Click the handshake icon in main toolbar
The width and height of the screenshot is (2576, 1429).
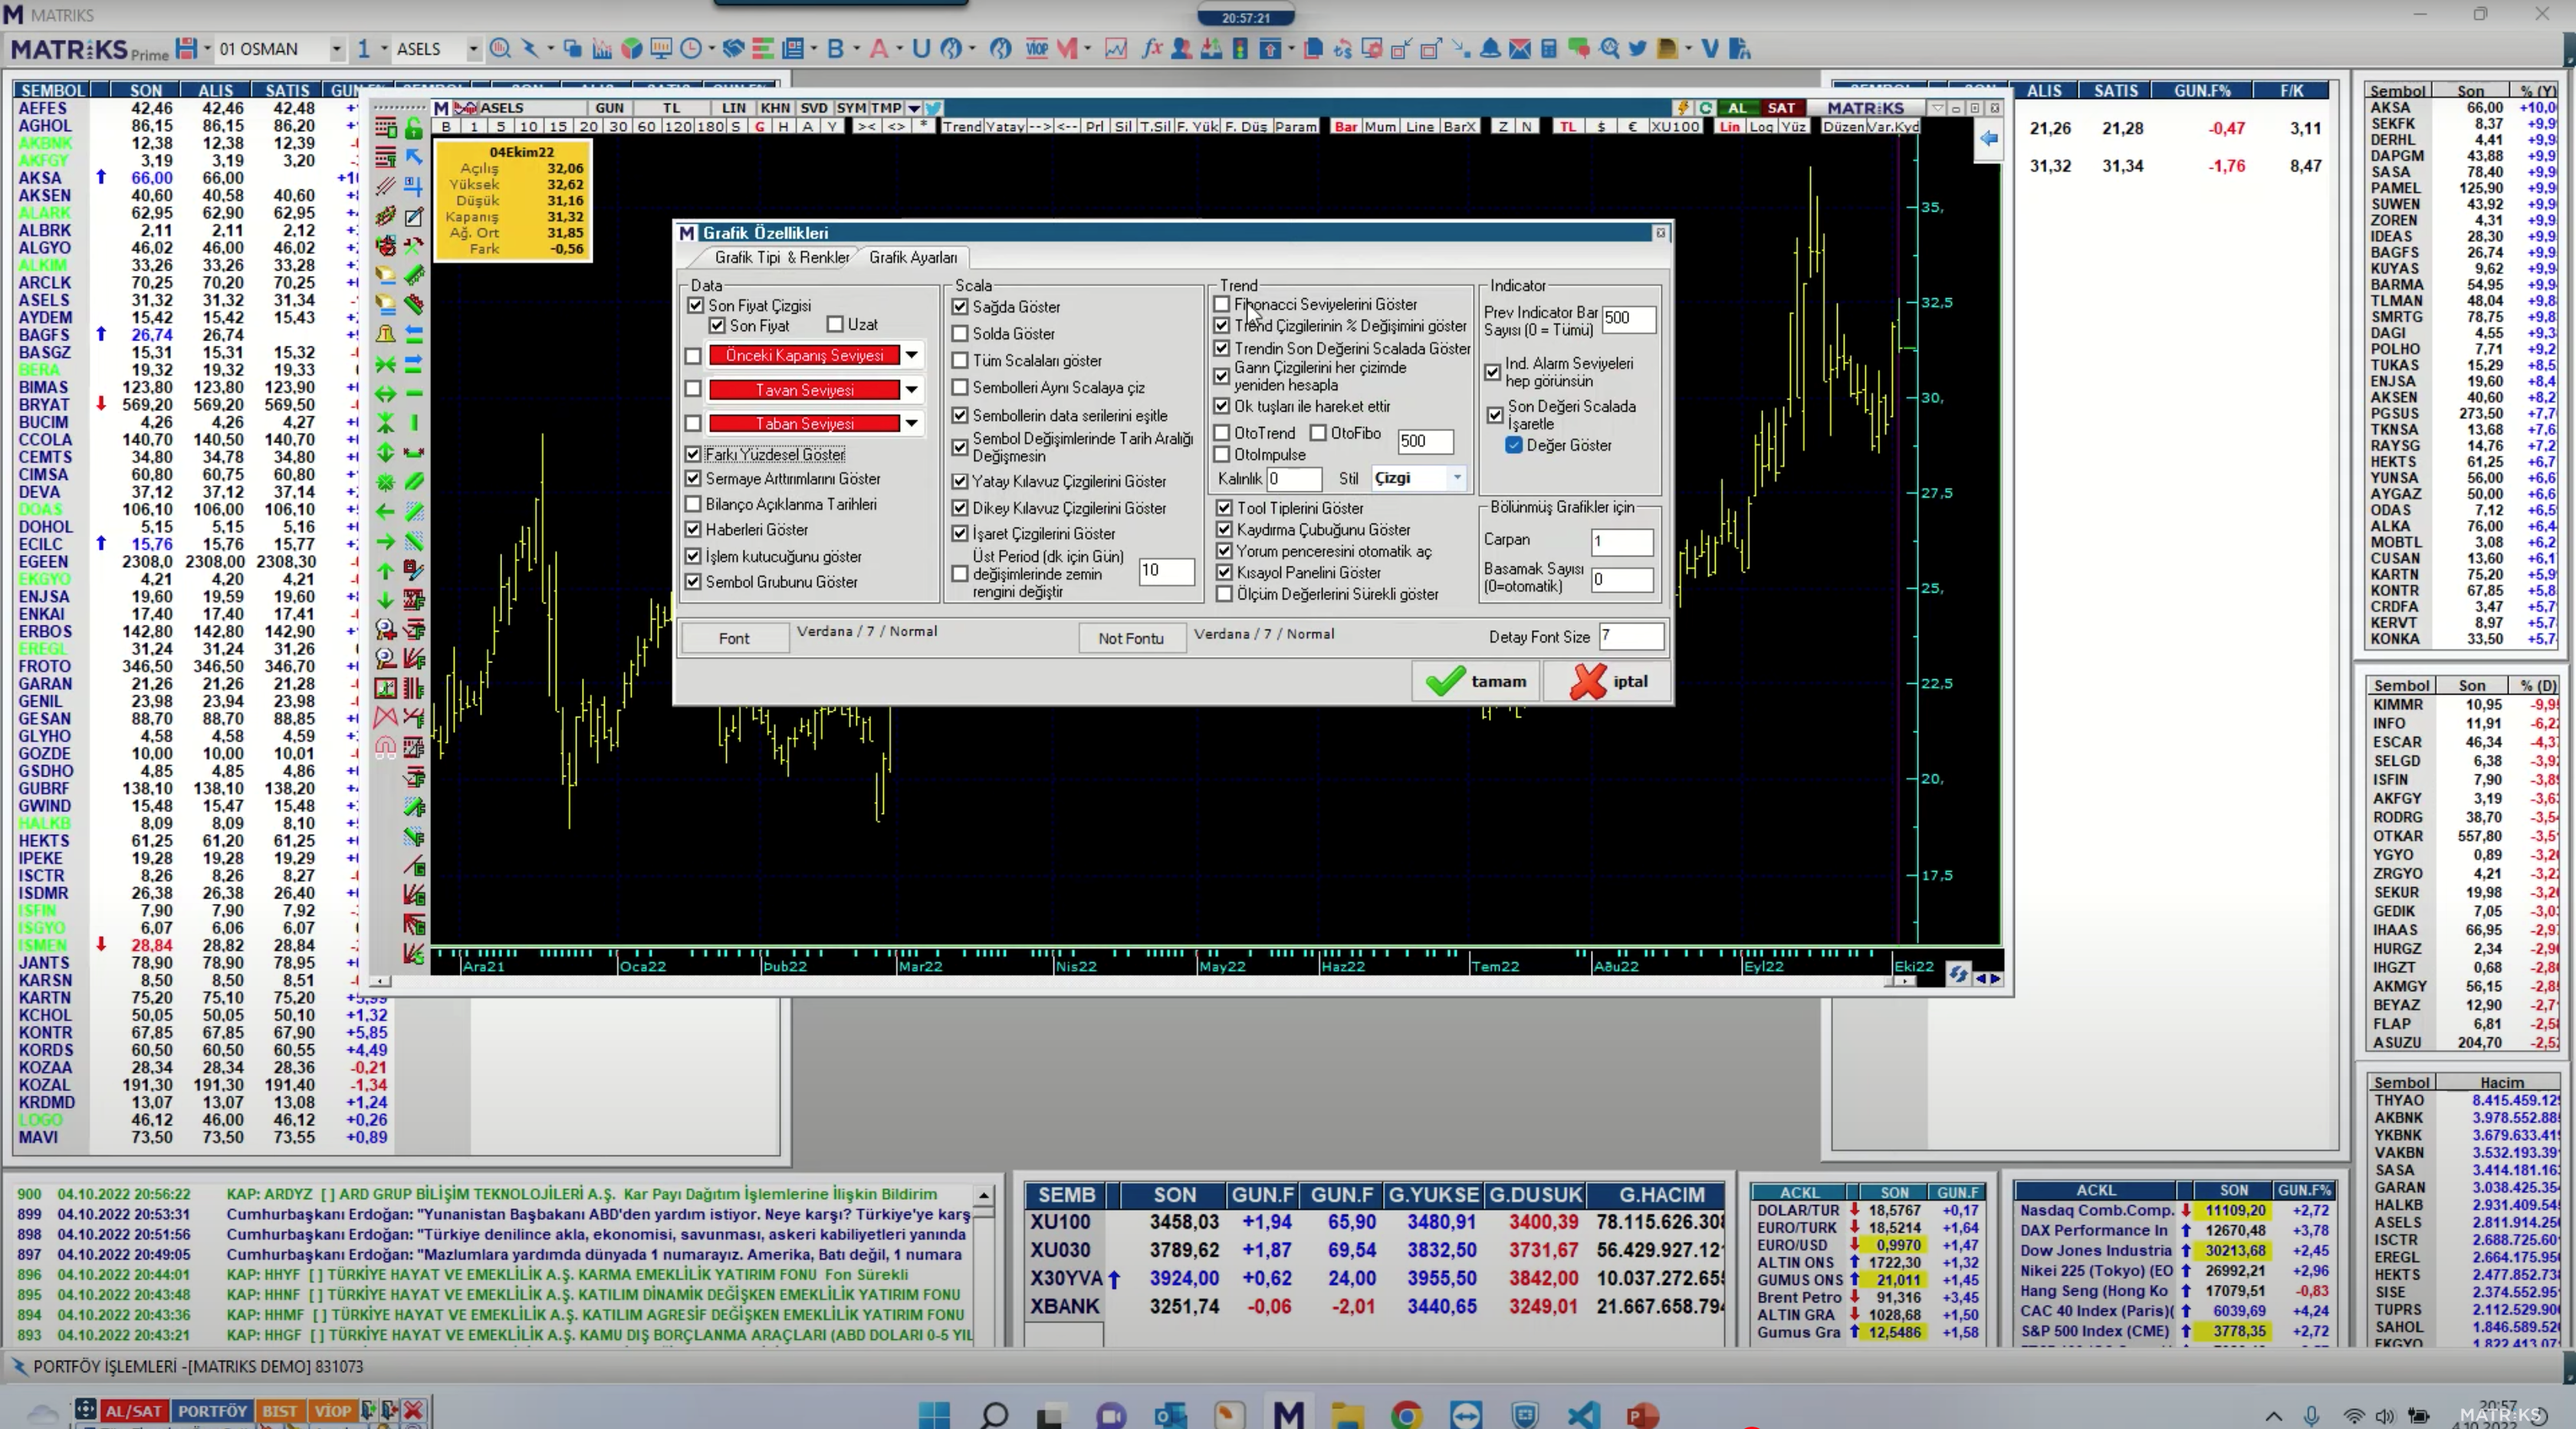[x=733, y=48]
